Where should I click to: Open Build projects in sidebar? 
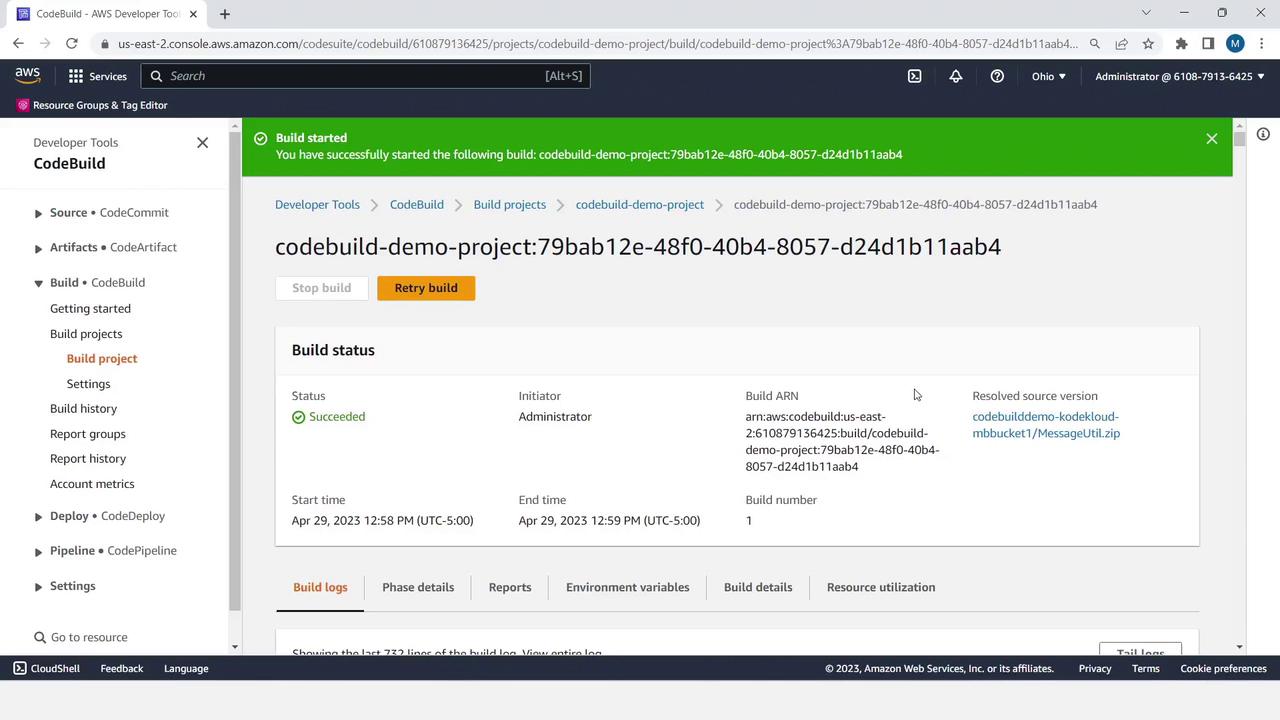86,334
